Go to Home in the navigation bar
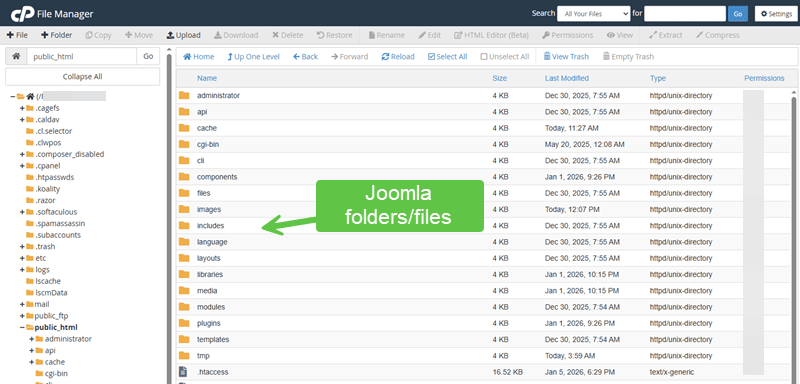Viewport: 800px width, 384px height. pyautogui.click(x=198, y=57)
